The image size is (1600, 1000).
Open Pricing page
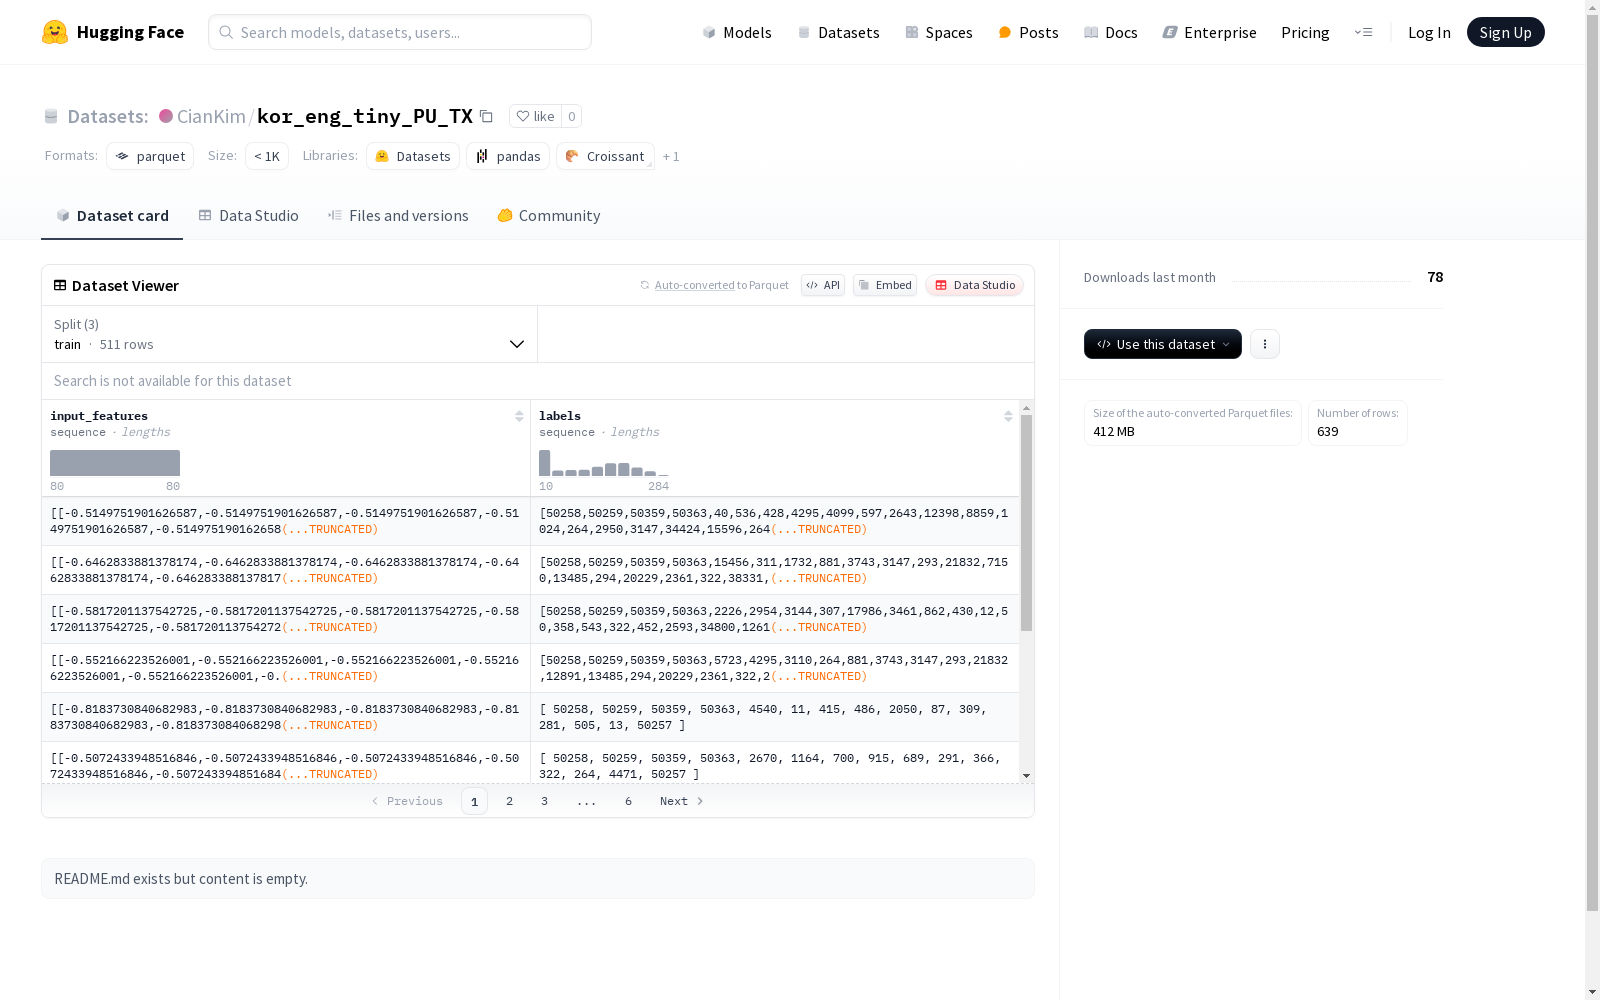[1305, 32]
